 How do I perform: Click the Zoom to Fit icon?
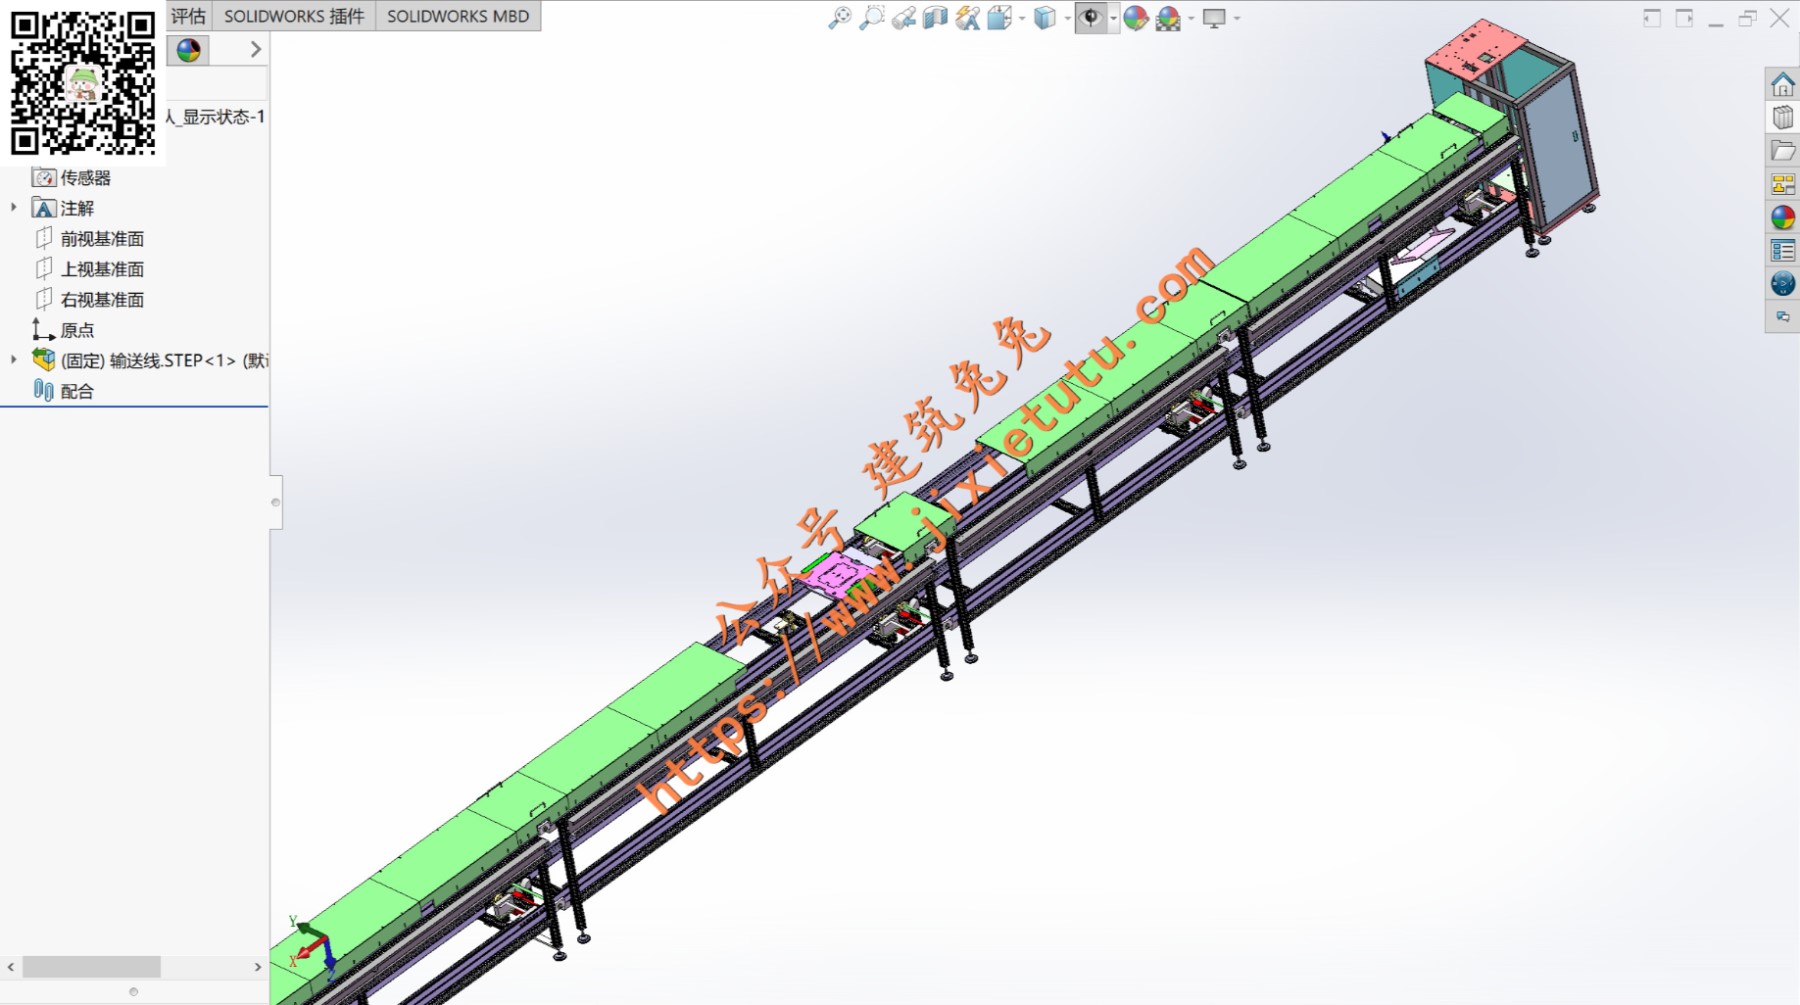[839, 18]
